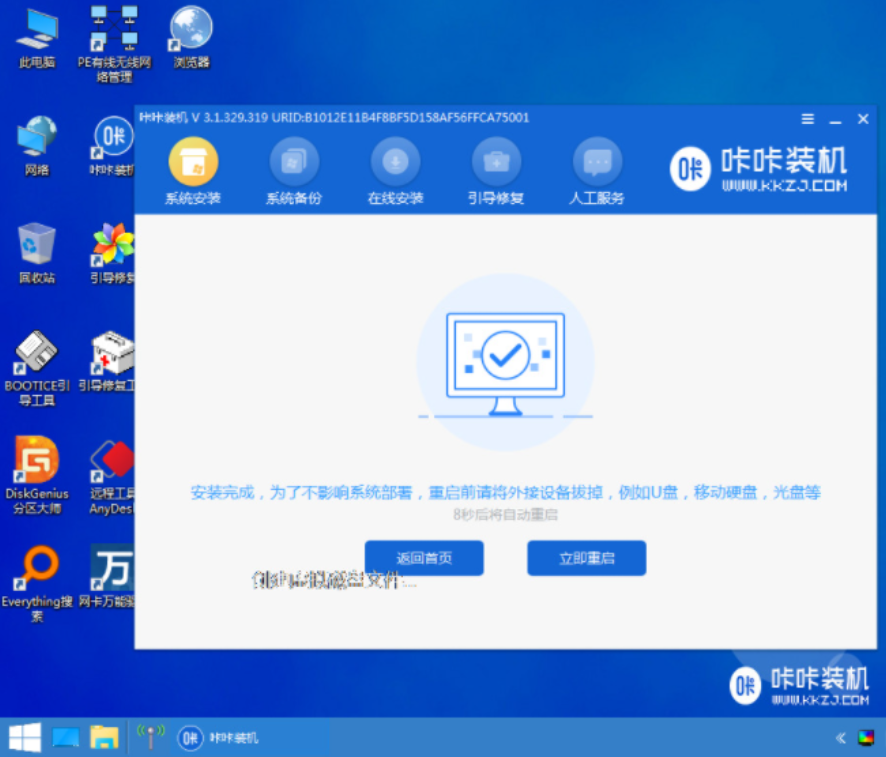
Task: Select the 系统安装 tab icon
Action: 193,162
